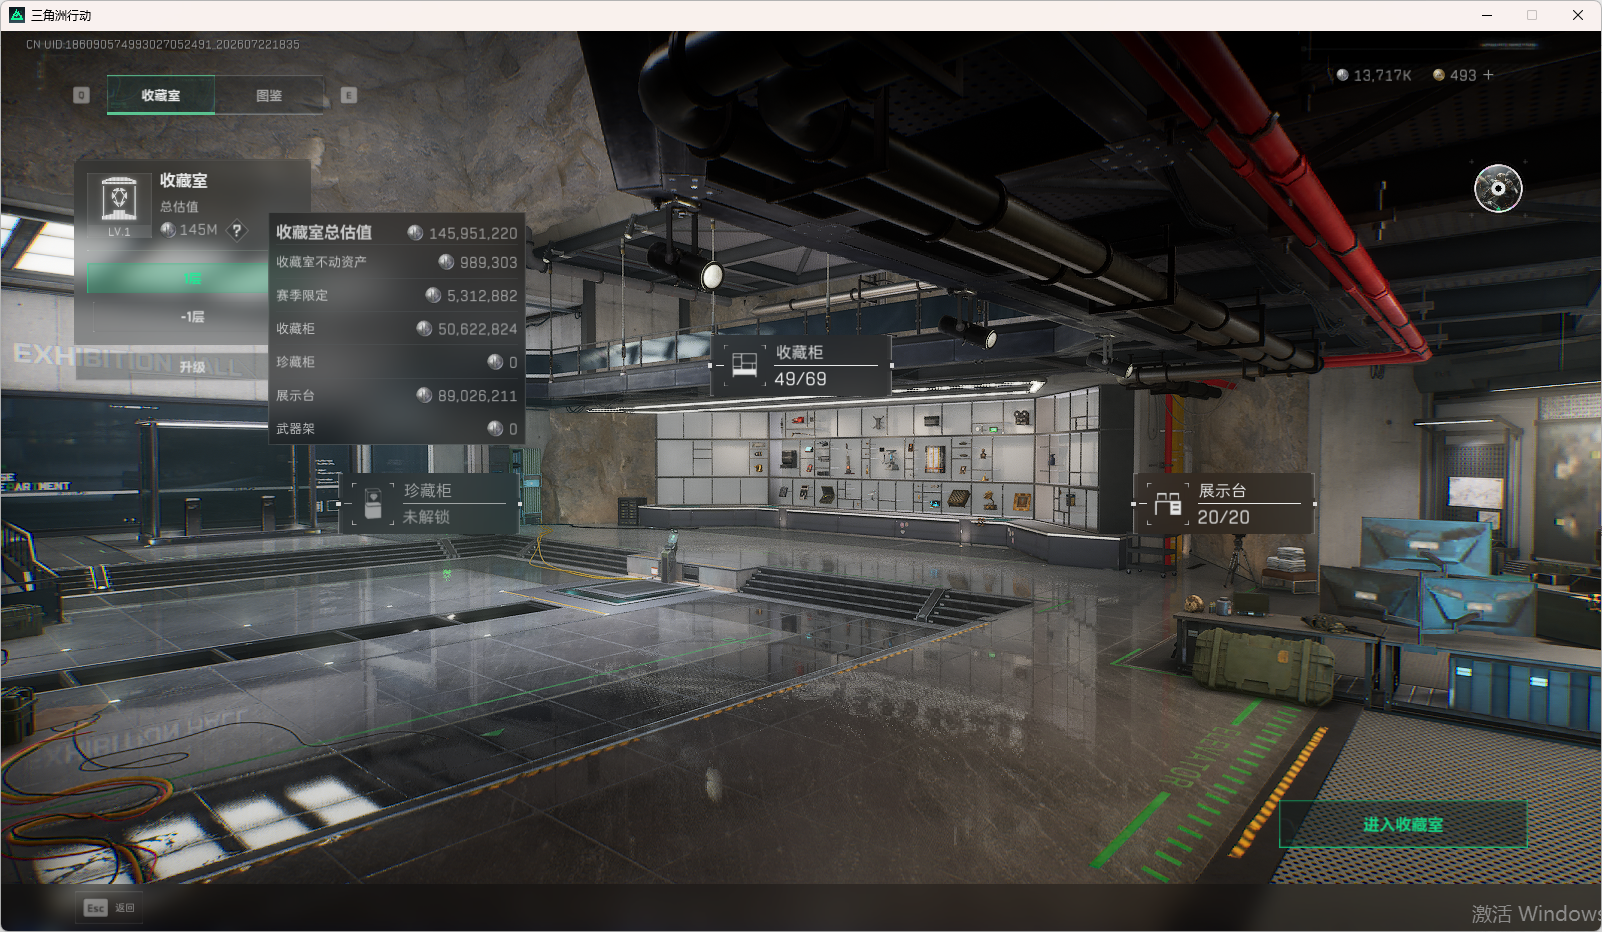Image resolution: width=1602 pixels, height=932 pixels.
Task: Select the 收藏室 tab
Action: [x=161, y=95]
